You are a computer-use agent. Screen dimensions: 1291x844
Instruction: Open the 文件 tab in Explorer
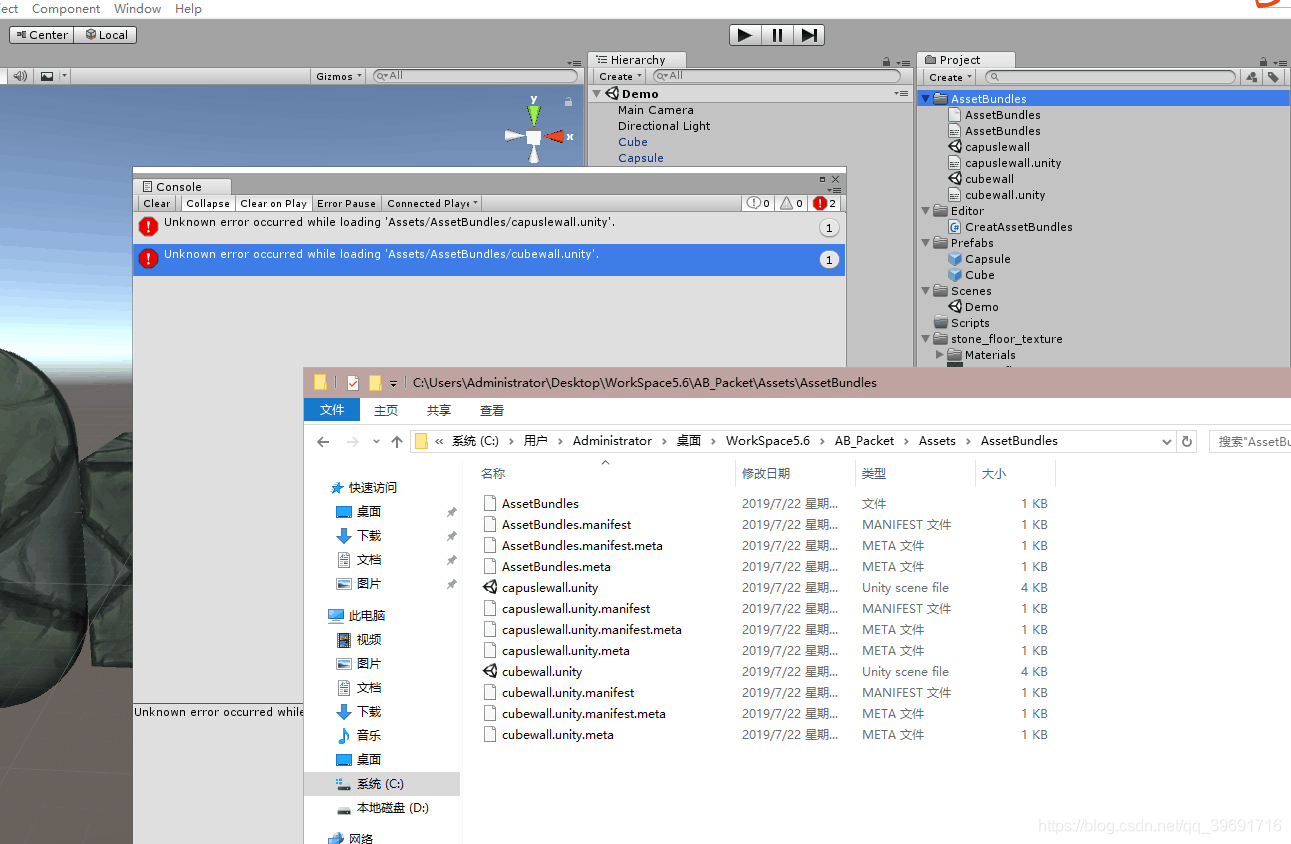[332, 410]
